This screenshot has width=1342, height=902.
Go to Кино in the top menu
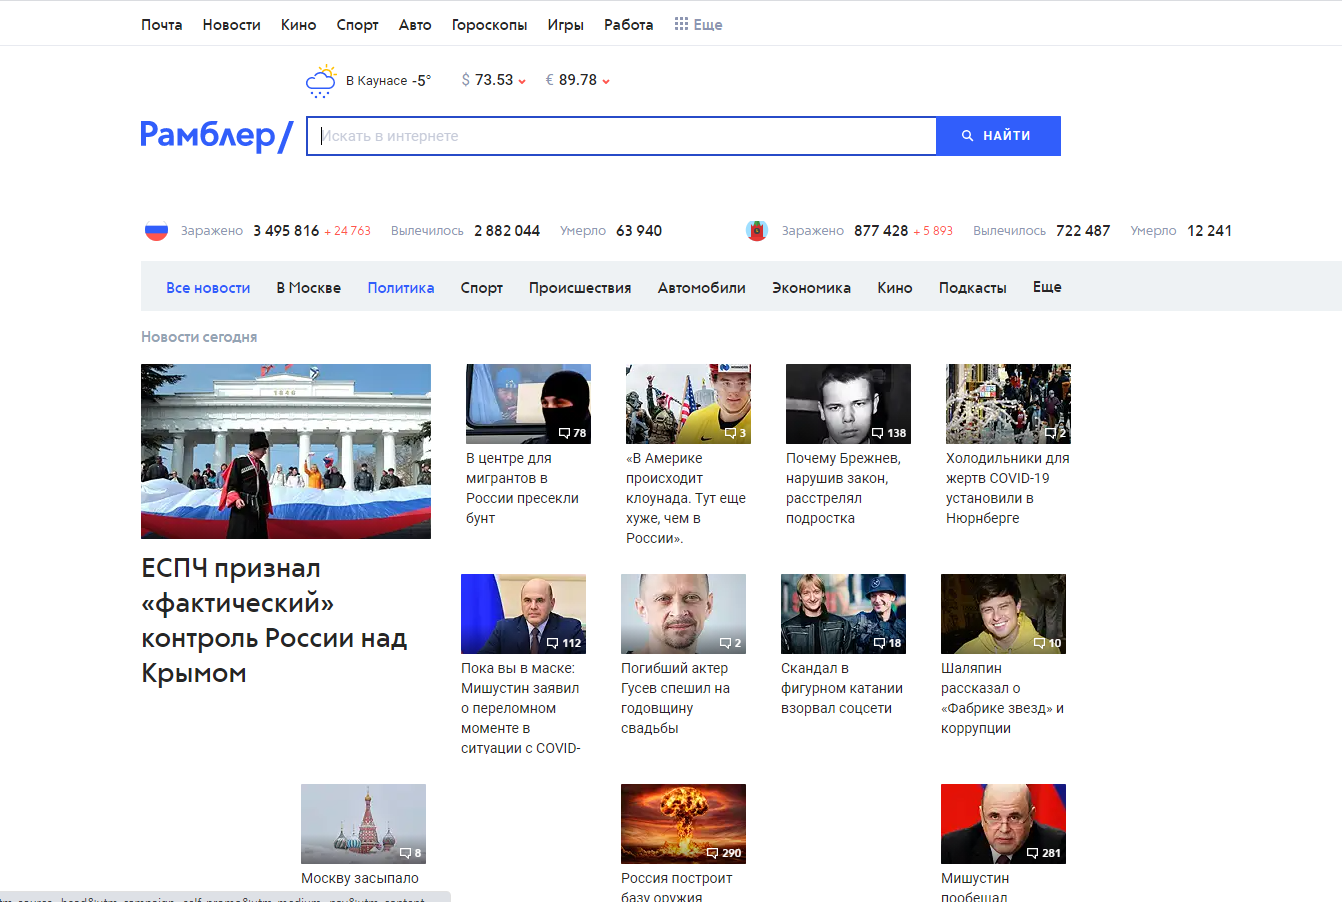coord(298,25)
